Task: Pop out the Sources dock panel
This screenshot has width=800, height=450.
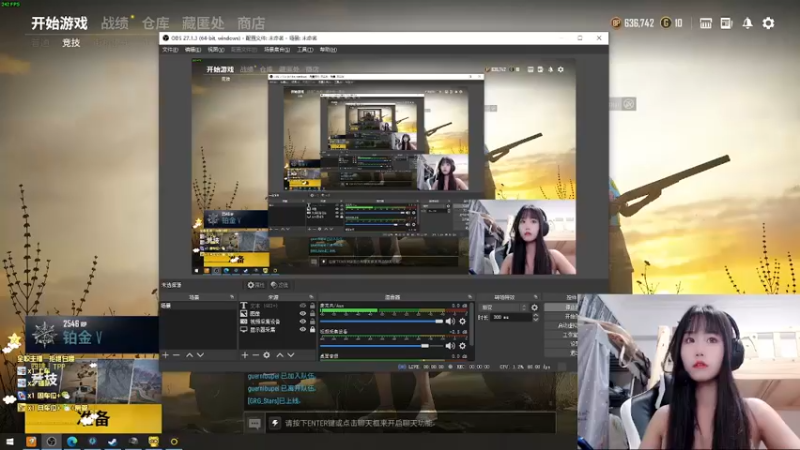Action: (x=311, y=297)
